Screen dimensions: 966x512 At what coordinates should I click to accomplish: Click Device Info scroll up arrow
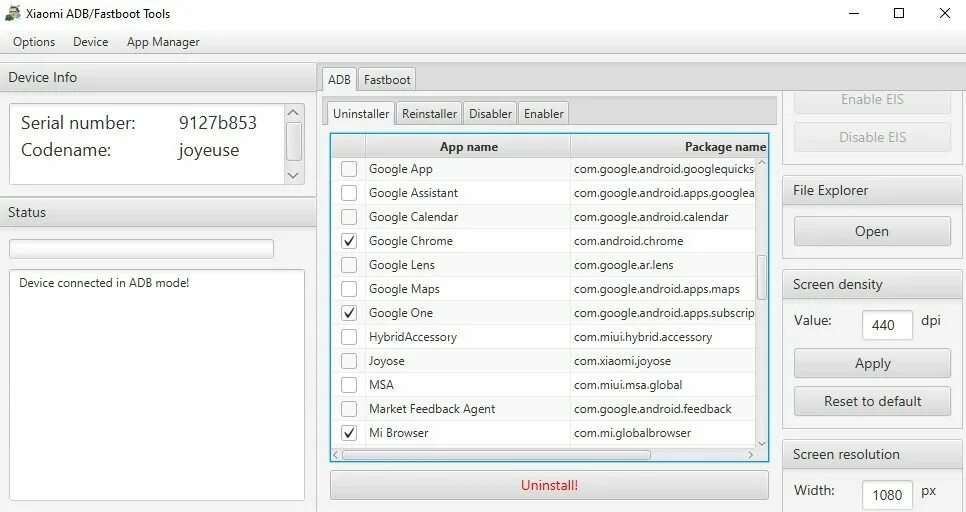click(x=293, y=112)
